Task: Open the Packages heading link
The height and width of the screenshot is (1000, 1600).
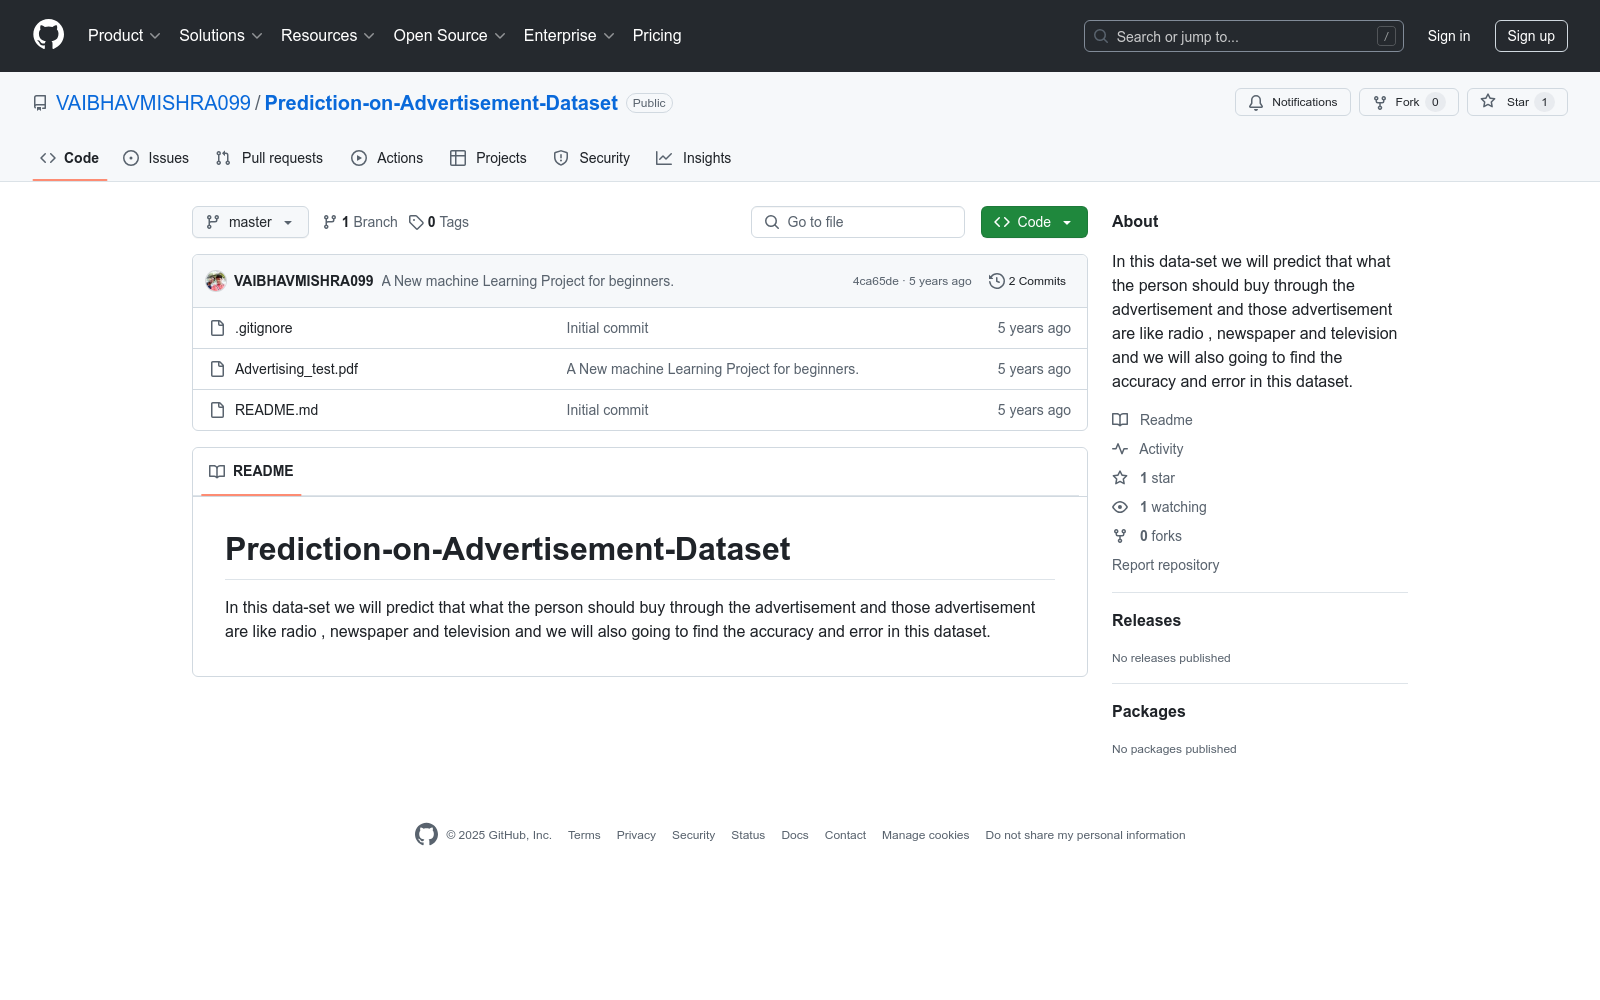Action: click(1148, 711)
